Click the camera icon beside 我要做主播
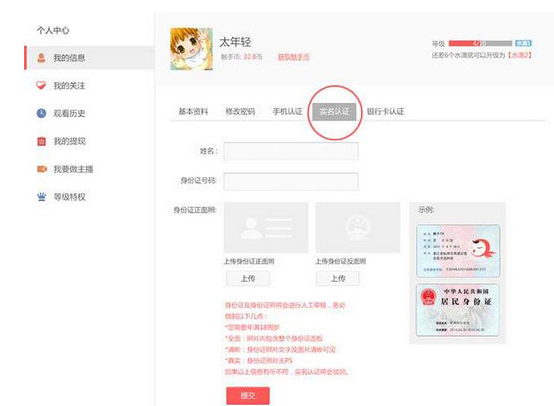Screen dimensions: 554x406 (42, 169)
